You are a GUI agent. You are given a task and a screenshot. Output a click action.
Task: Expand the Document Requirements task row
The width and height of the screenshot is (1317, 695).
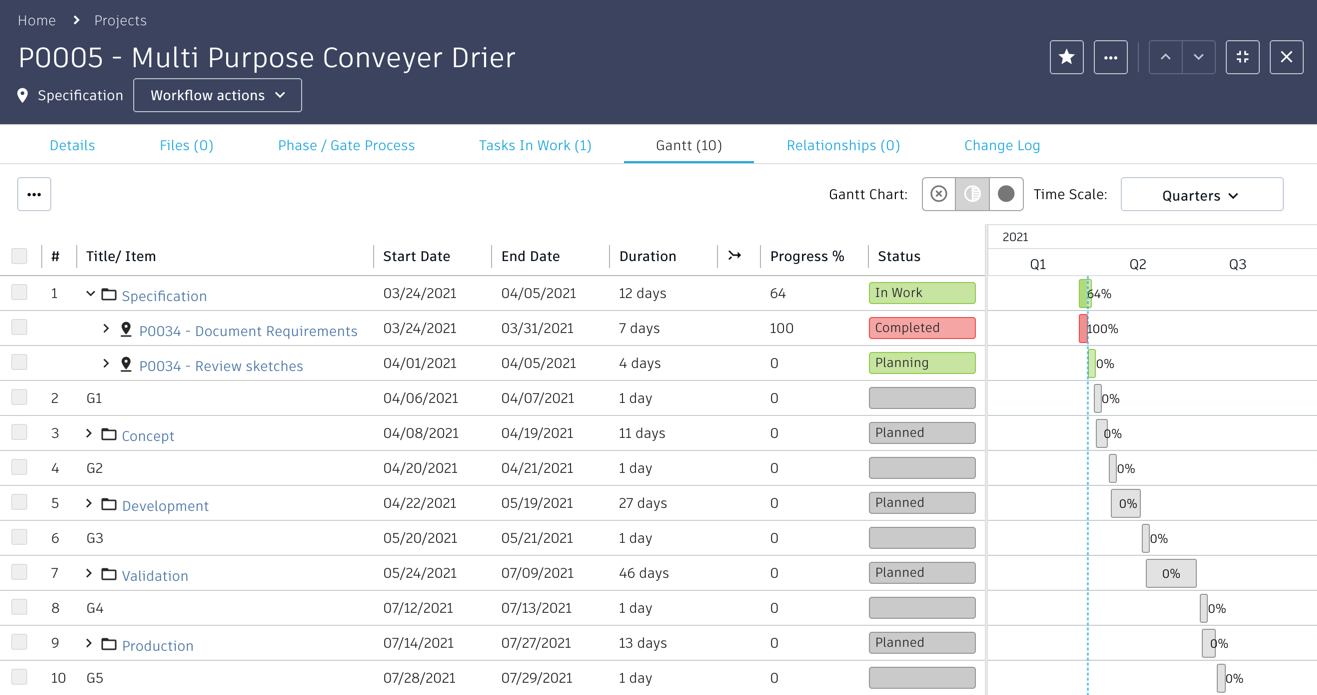pyautogui.click(x=106, y=329)
